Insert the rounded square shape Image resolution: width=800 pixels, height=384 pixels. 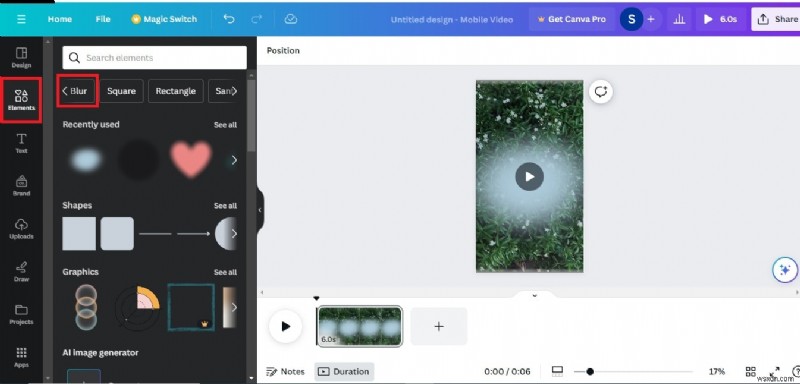117,234
